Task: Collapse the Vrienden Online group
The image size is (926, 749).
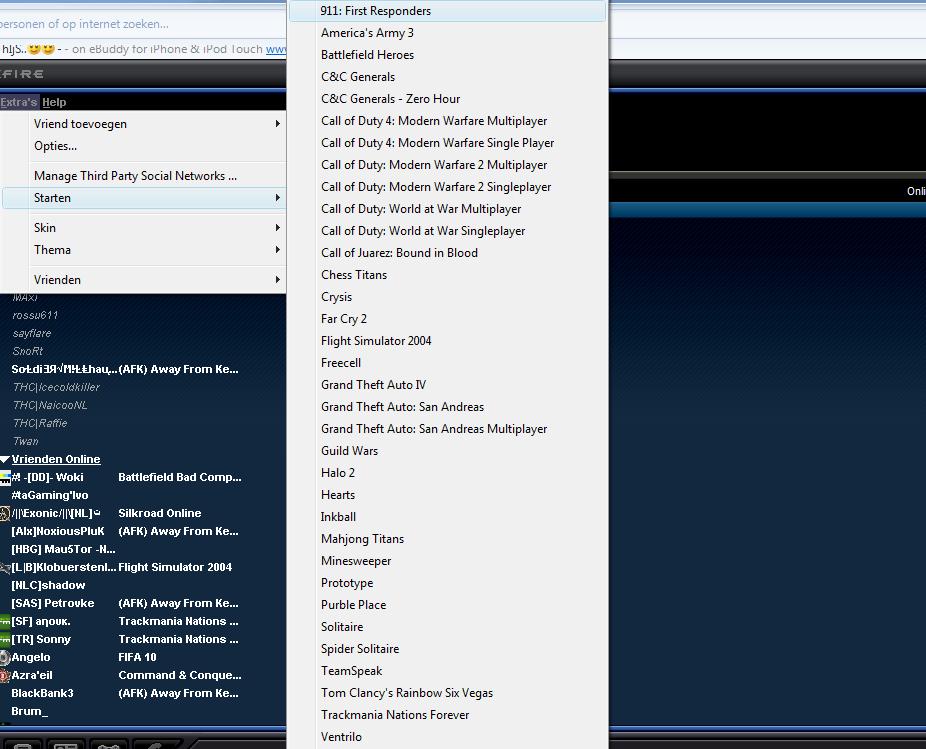Action: [5, 460]
